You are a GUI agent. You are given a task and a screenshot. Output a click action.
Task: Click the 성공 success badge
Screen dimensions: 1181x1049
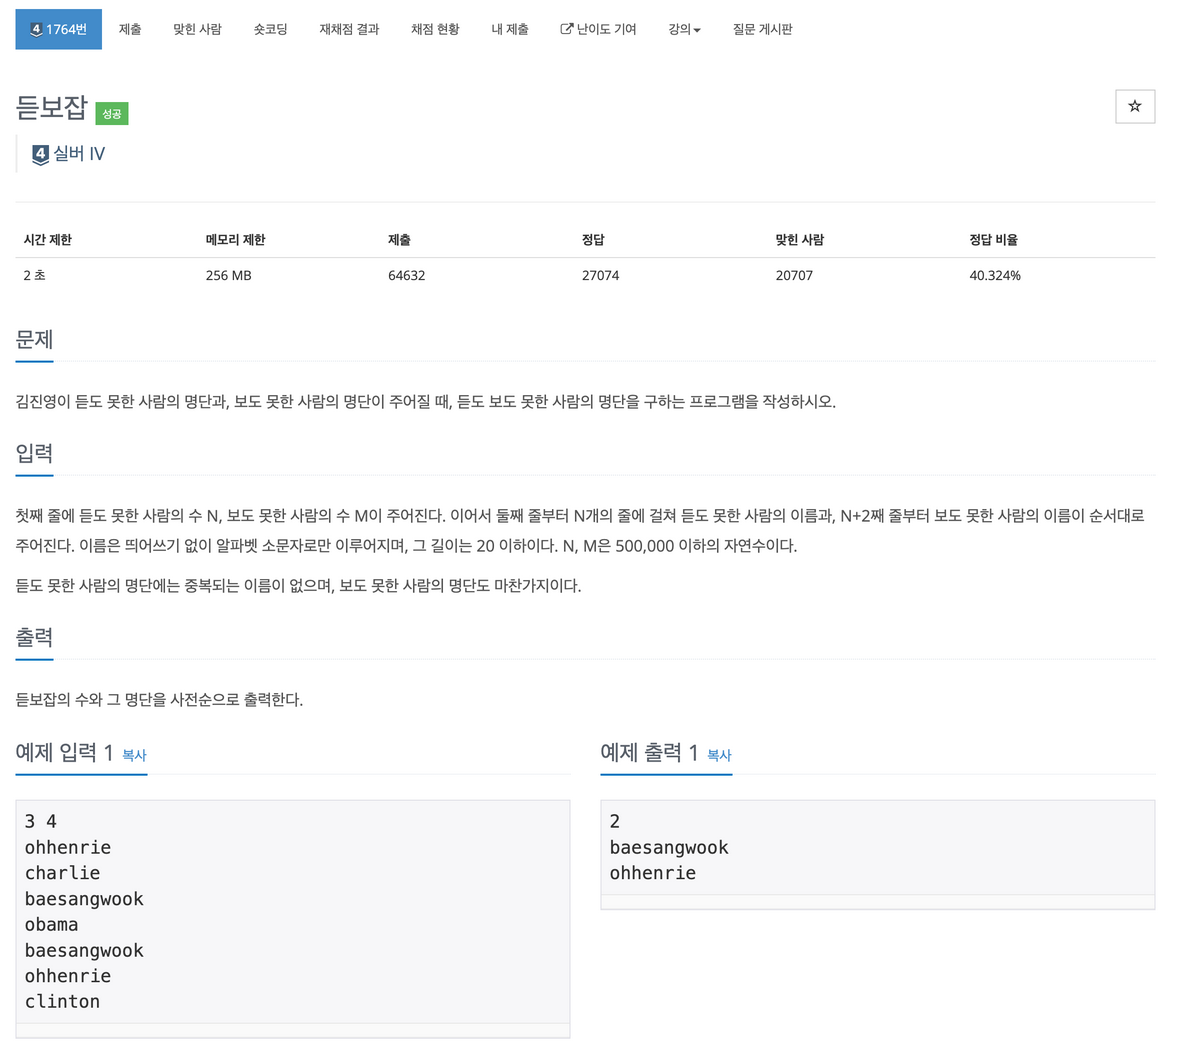[x=112, y=114]
